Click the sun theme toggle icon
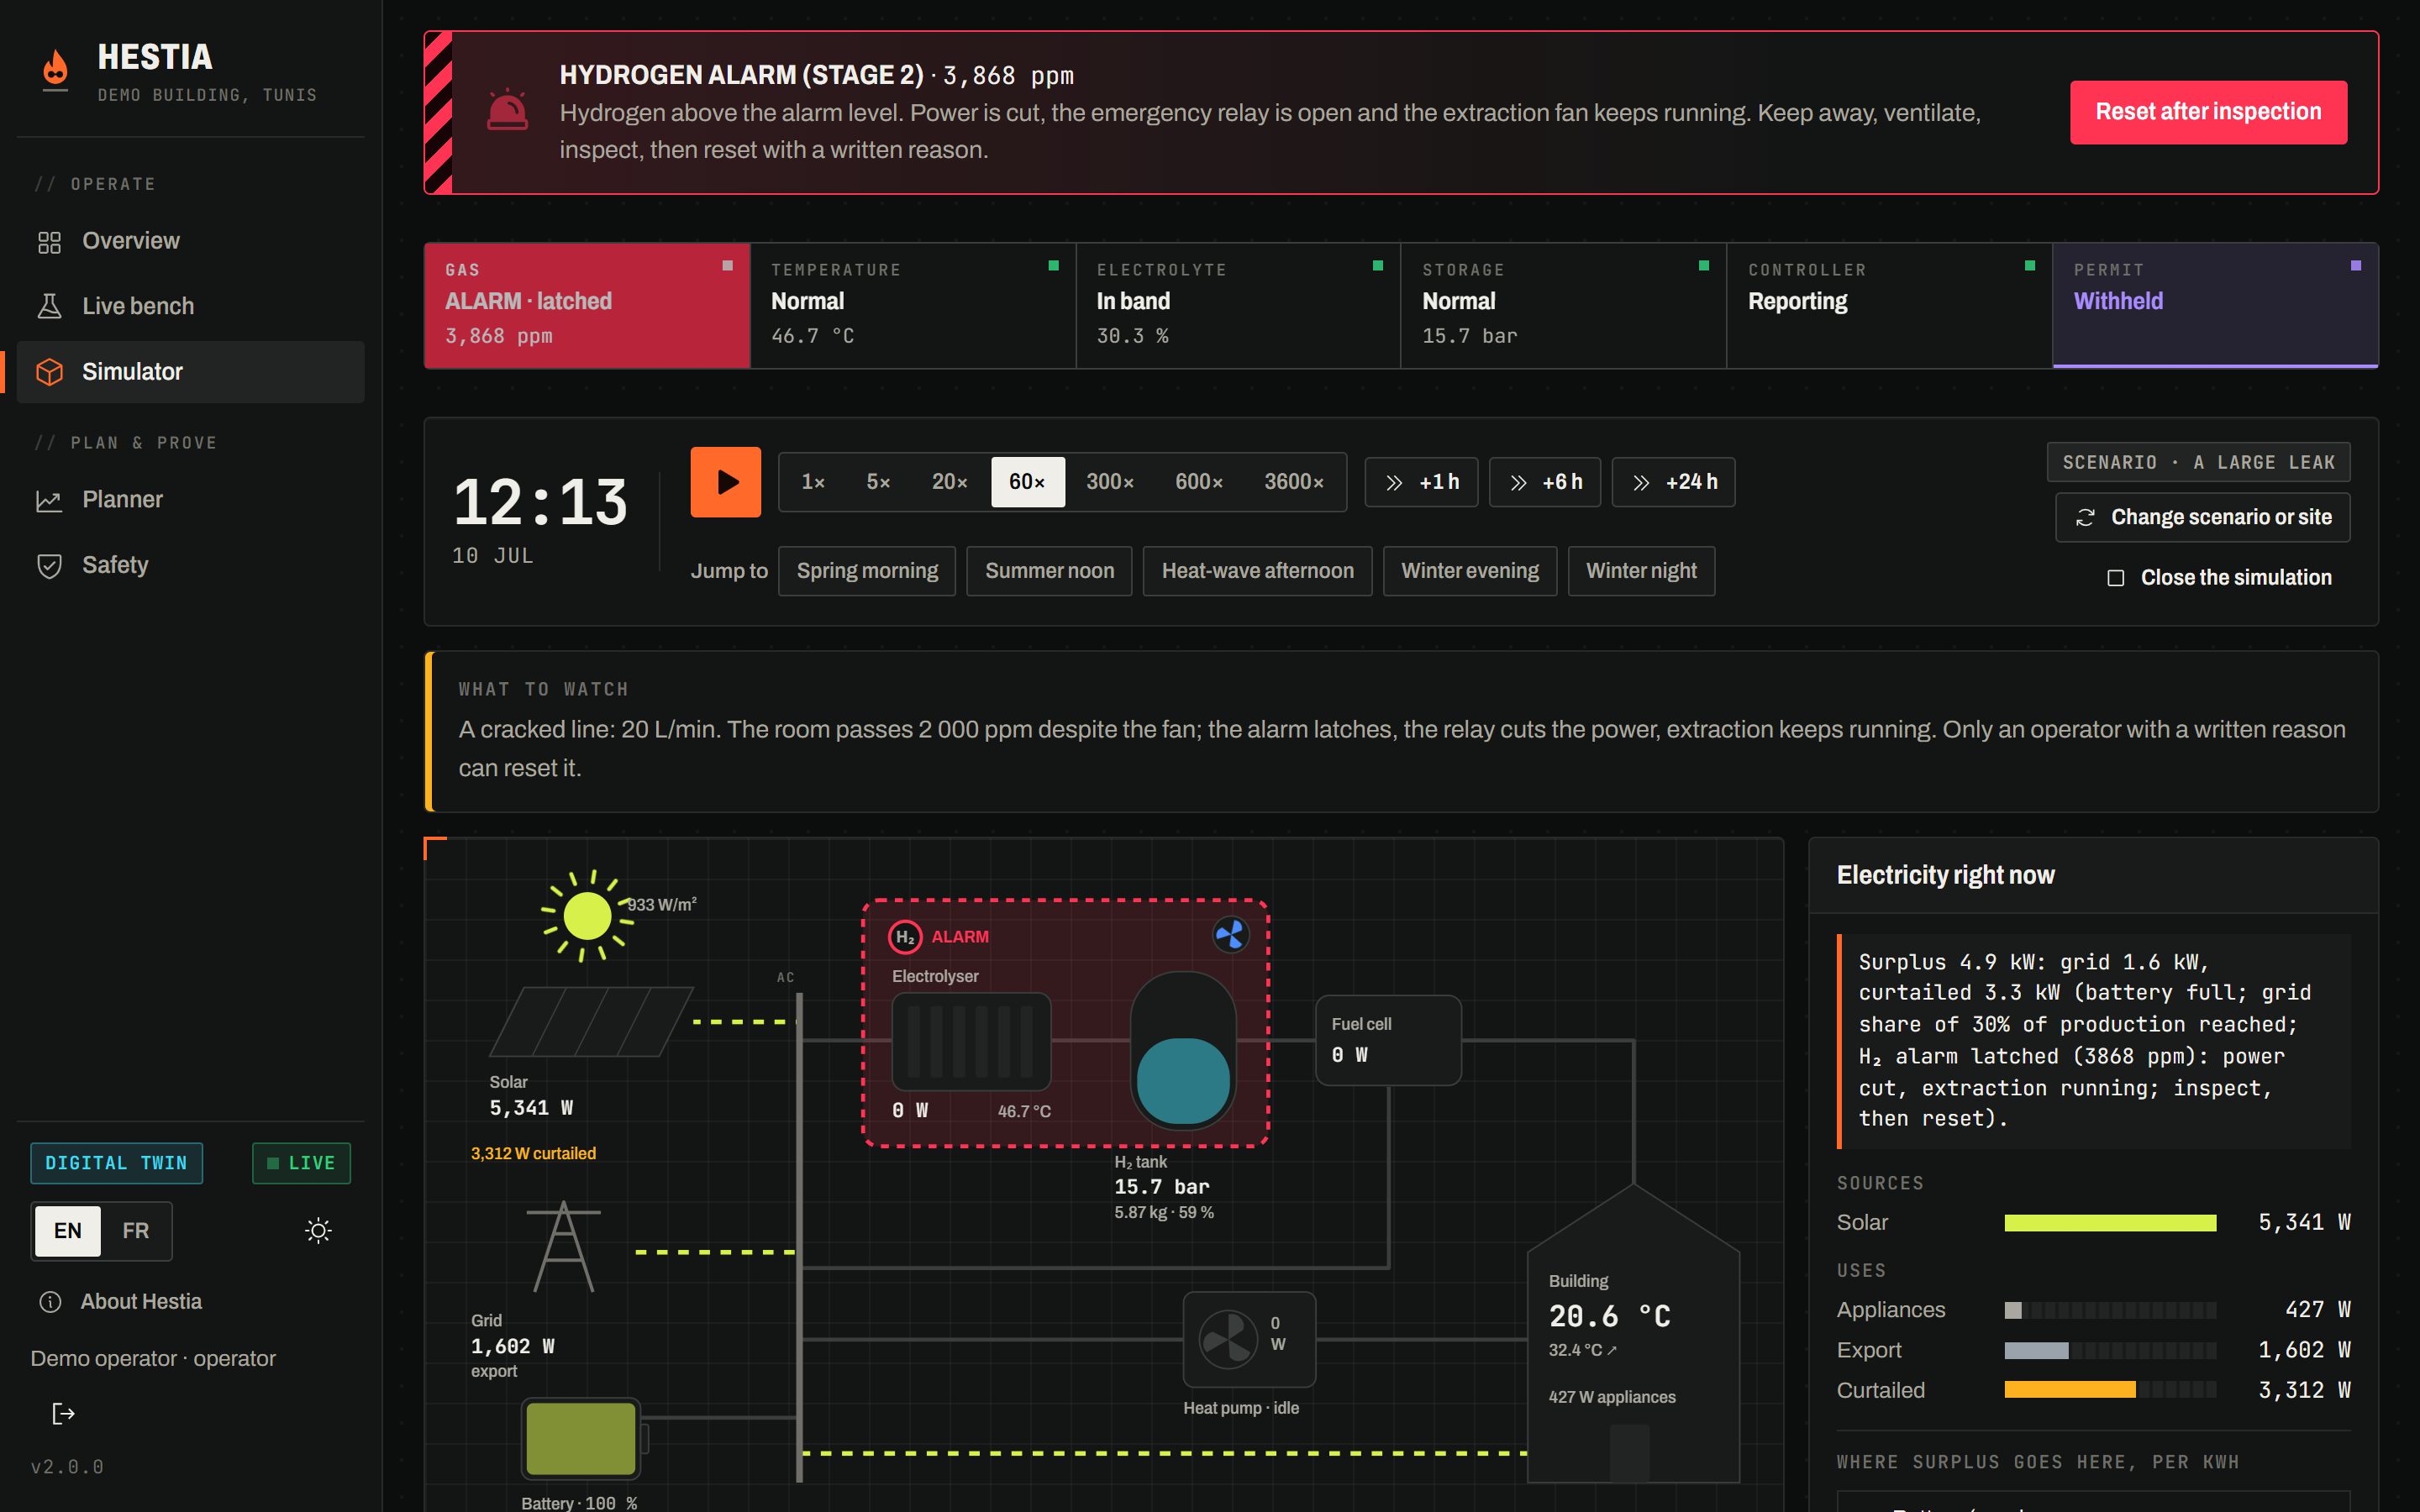The height and width of the screenshot is (1512, 2420). (x=318, y=1230)
